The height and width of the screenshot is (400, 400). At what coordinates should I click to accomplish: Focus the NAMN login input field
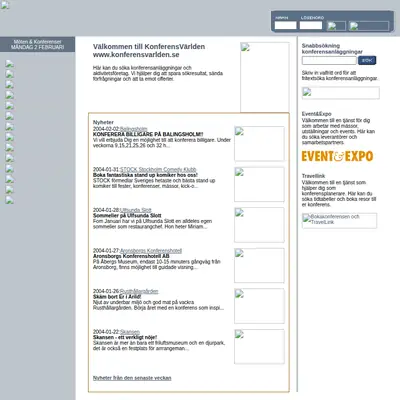pos(285,25)
